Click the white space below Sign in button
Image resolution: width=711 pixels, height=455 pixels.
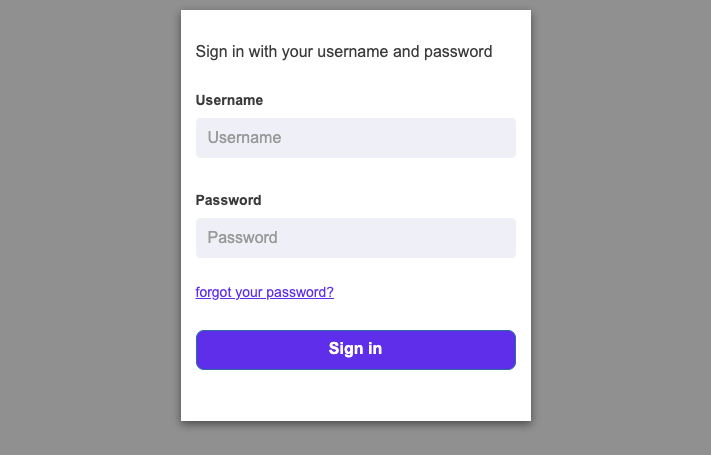[x=355, y=395]
